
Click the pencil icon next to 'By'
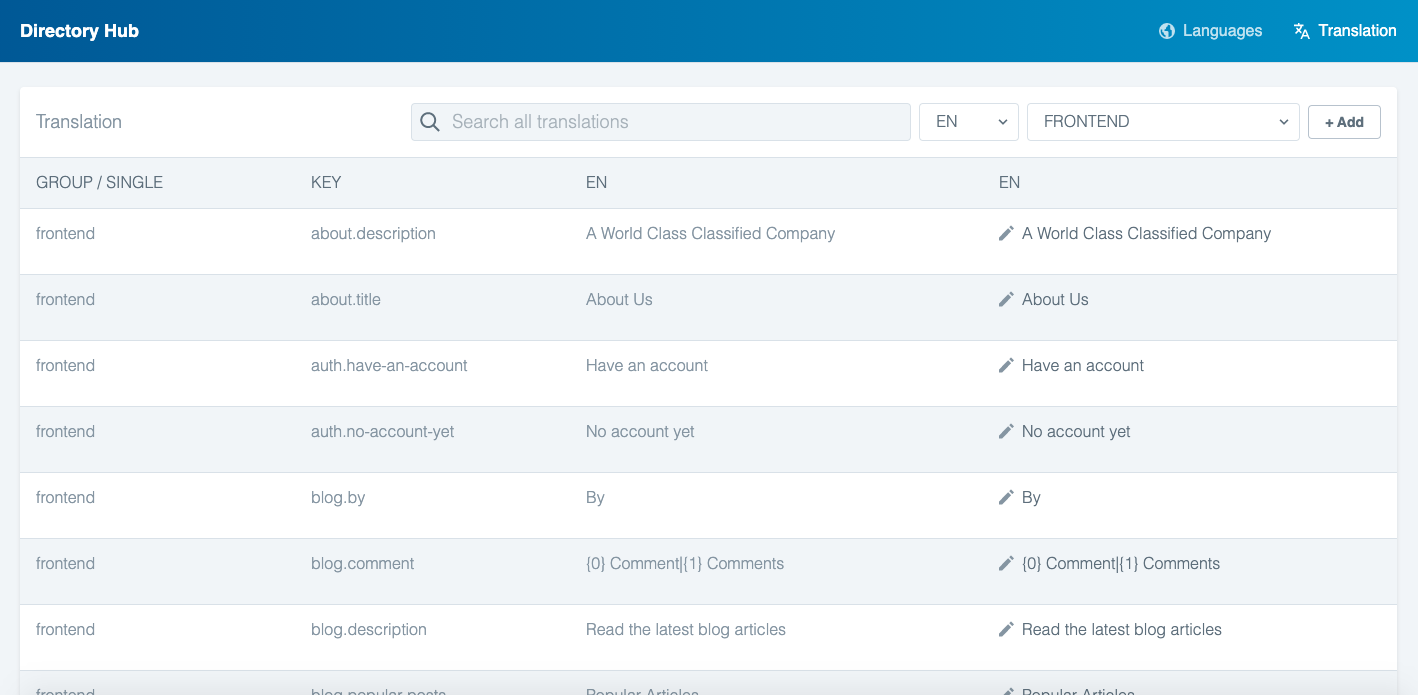(x=1006, y=497)
